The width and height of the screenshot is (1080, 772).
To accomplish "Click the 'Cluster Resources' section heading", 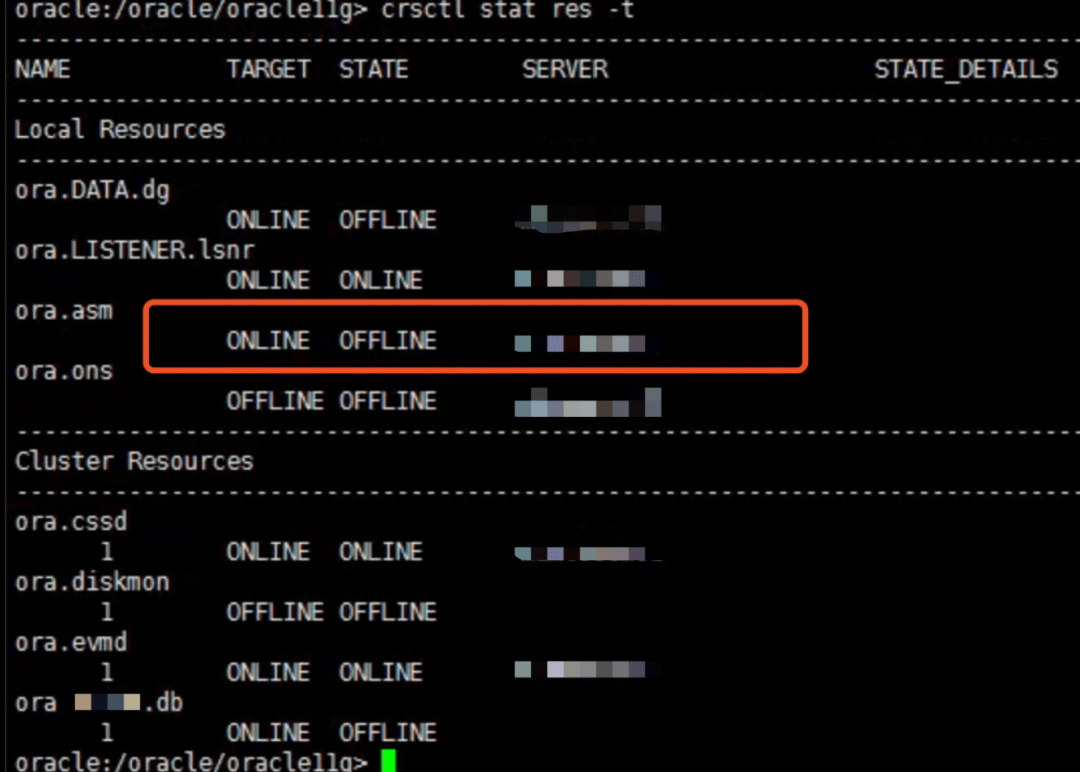I will coord(134,461).
